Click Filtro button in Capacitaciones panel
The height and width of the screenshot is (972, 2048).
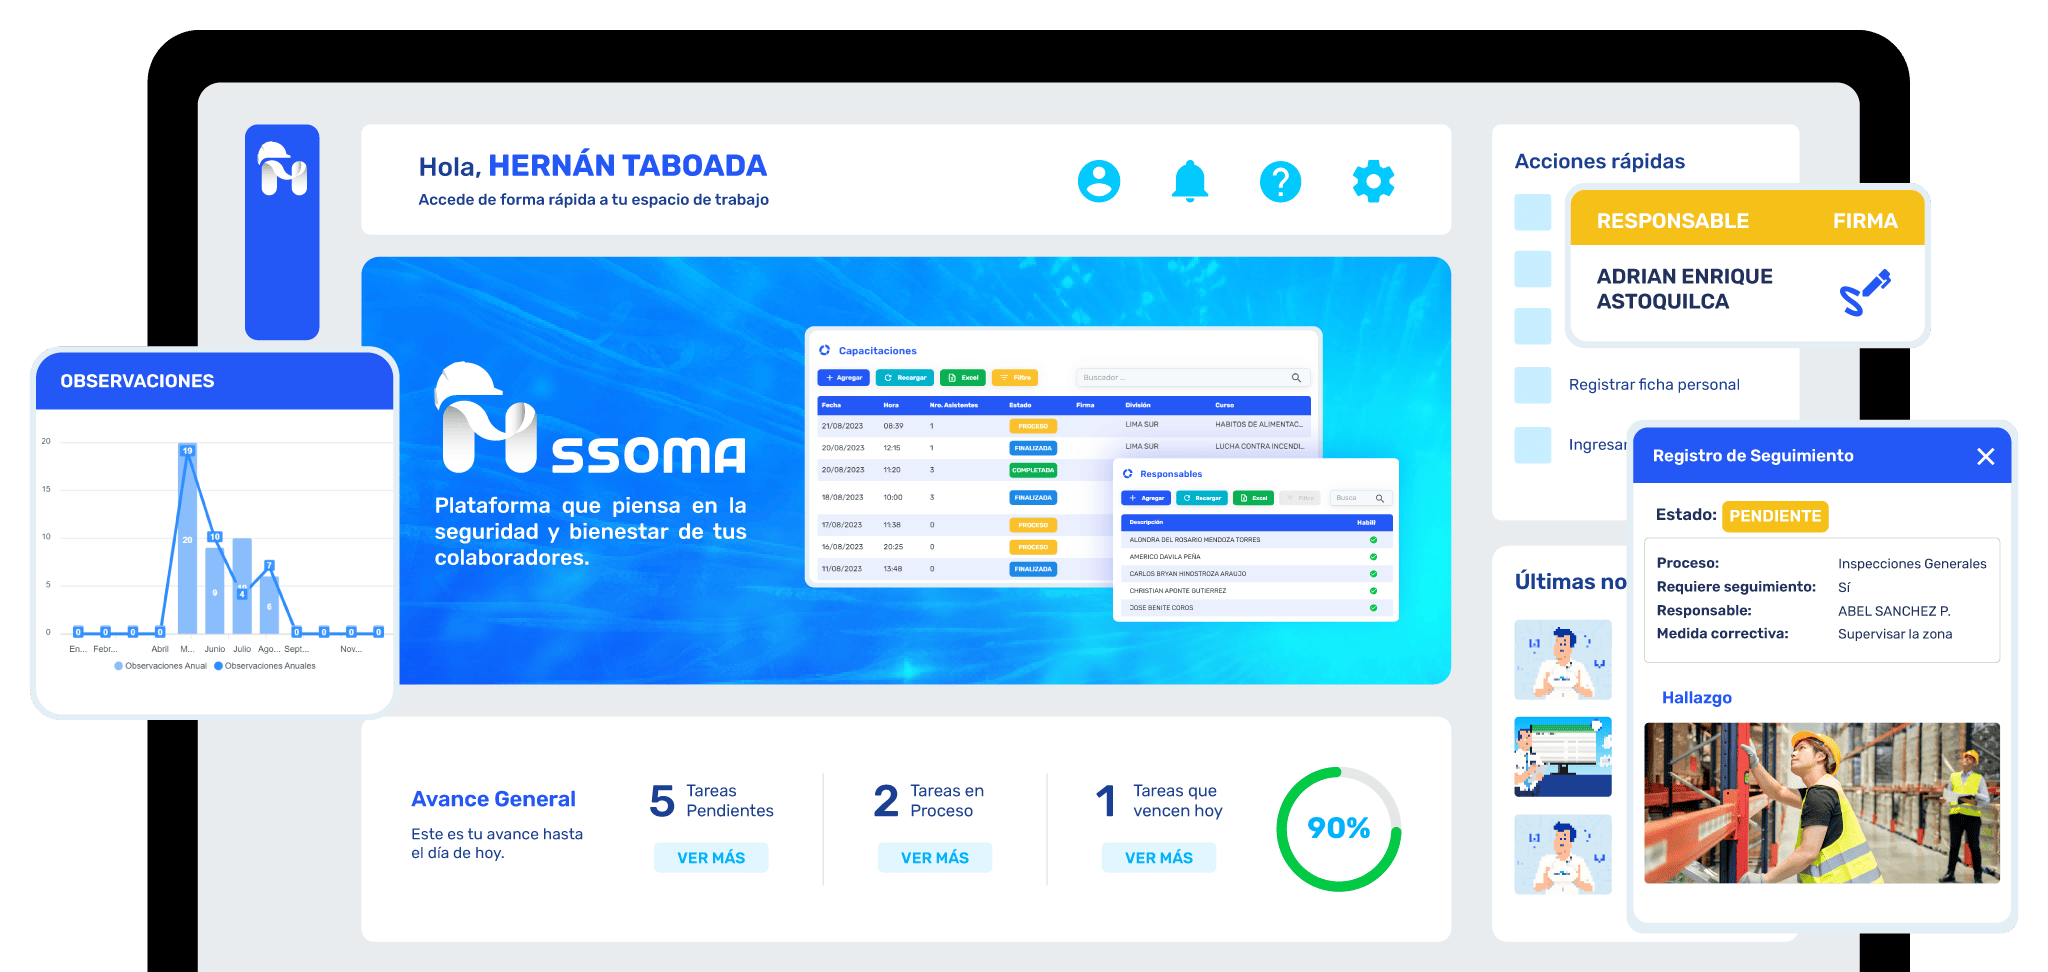1015,377
